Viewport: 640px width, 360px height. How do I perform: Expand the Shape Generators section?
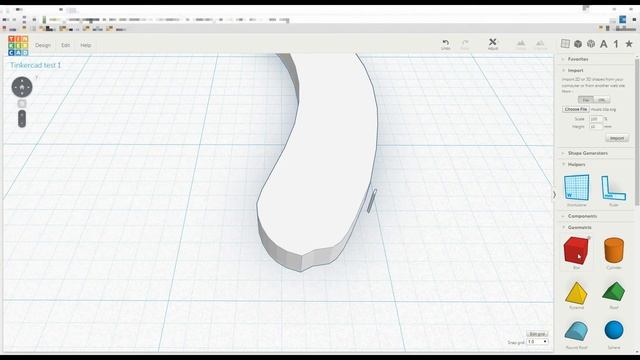coord(587,153)
